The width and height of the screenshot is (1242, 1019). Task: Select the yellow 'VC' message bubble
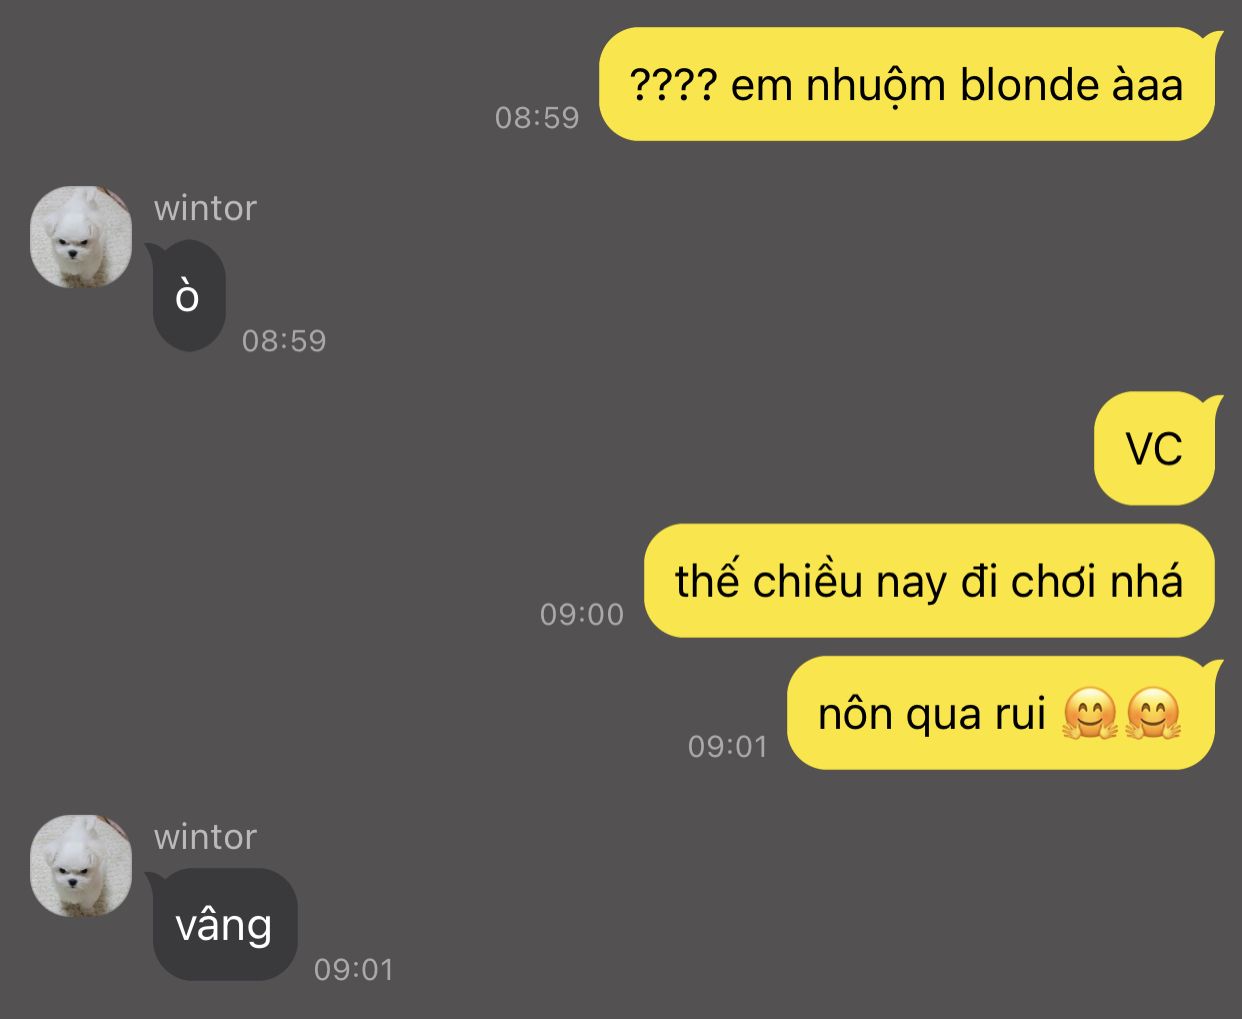click(1155, 449)
